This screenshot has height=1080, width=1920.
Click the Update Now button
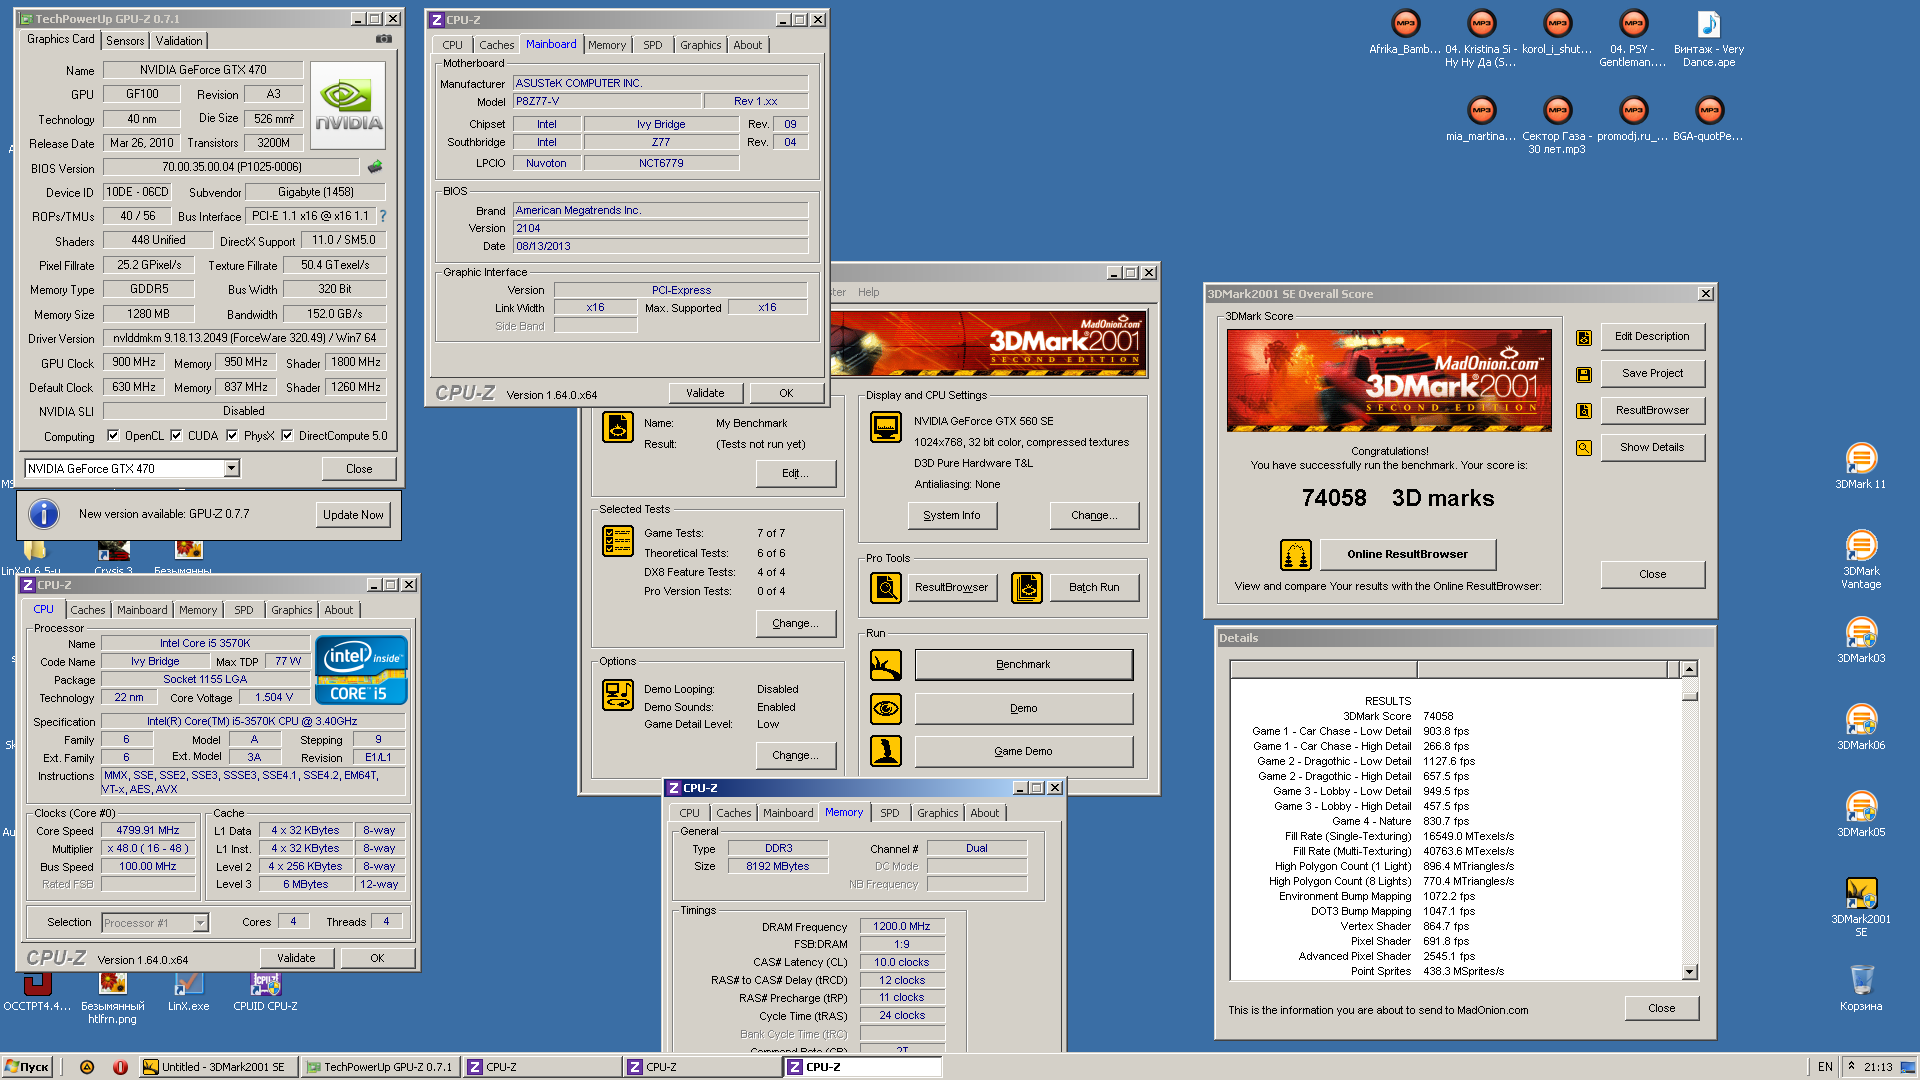353,515
